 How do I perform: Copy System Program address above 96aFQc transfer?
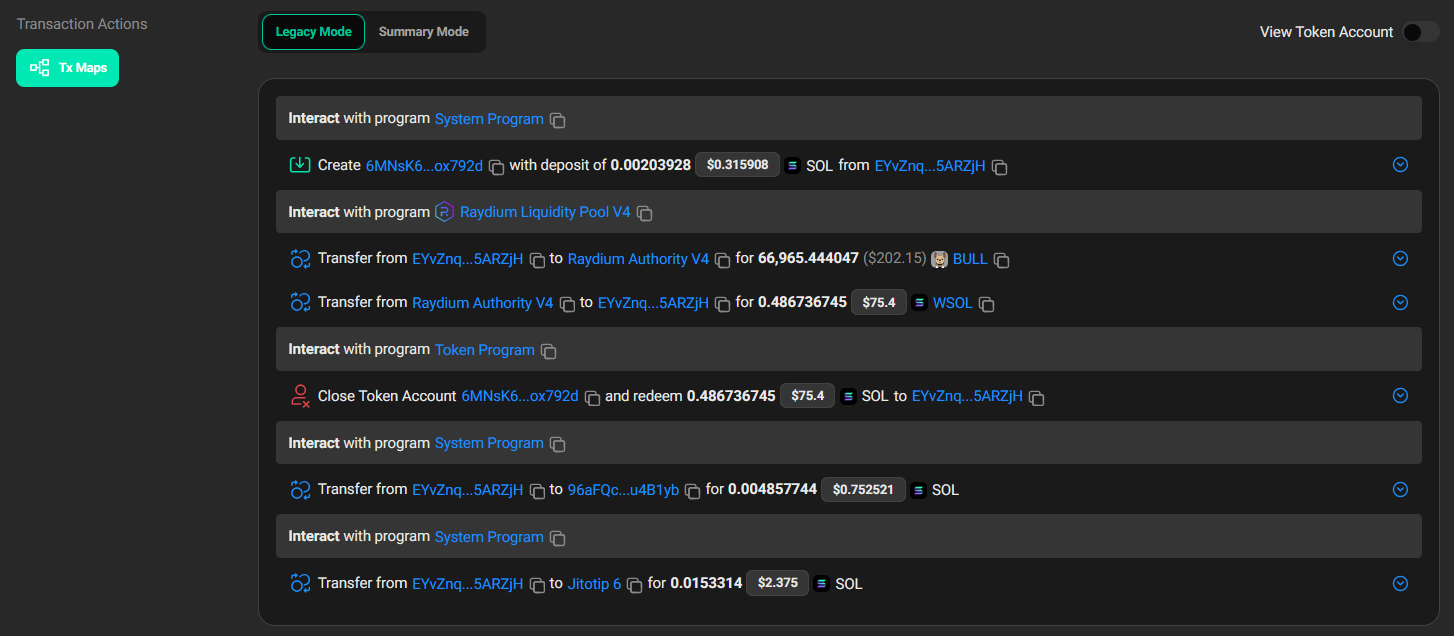(558, 444)
